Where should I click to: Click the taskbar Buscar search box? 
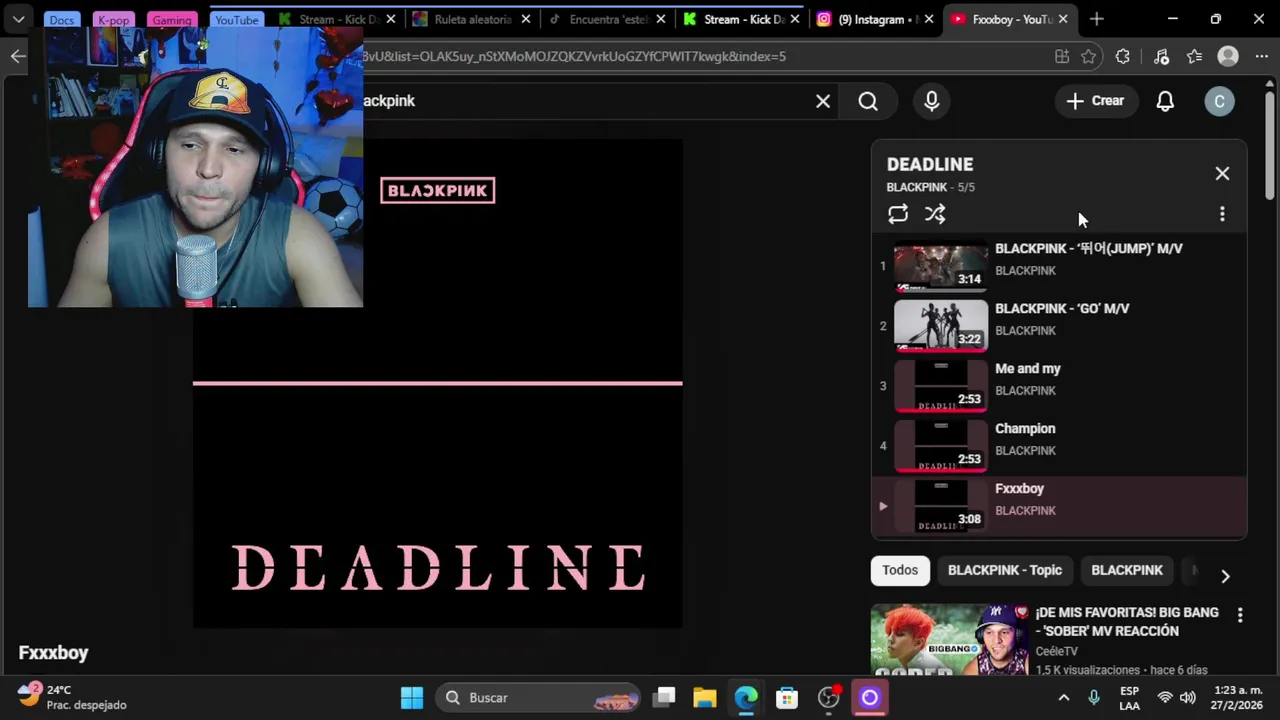point(539,698)
